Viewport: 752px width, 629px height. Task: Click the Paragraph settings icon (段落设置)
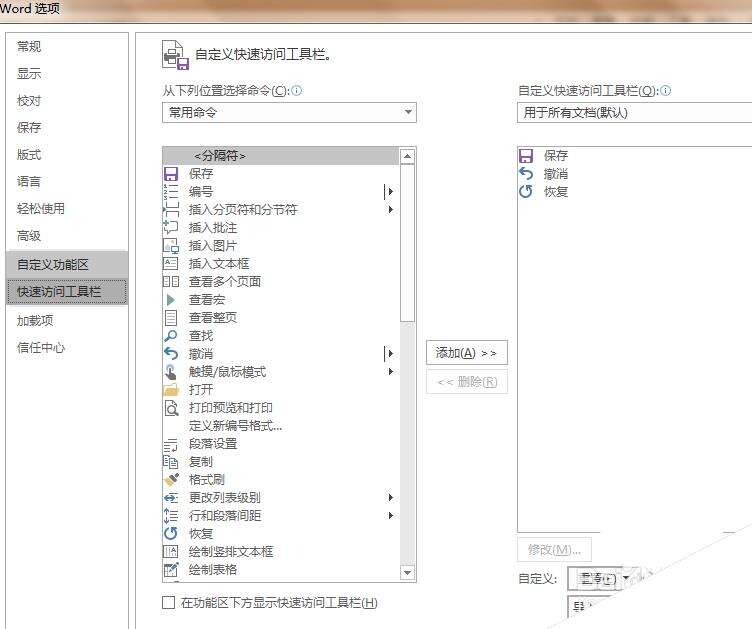171,445
